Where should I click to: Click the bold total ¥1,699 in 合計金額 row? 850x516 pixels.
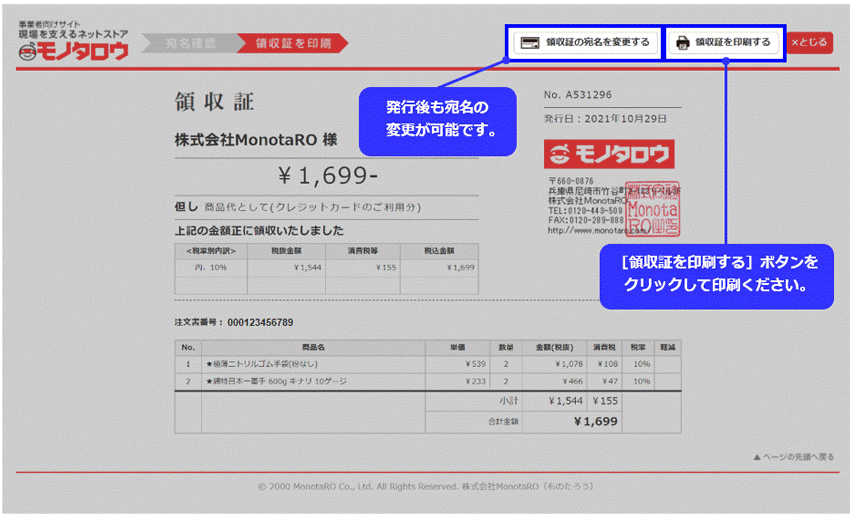point(596,422)
